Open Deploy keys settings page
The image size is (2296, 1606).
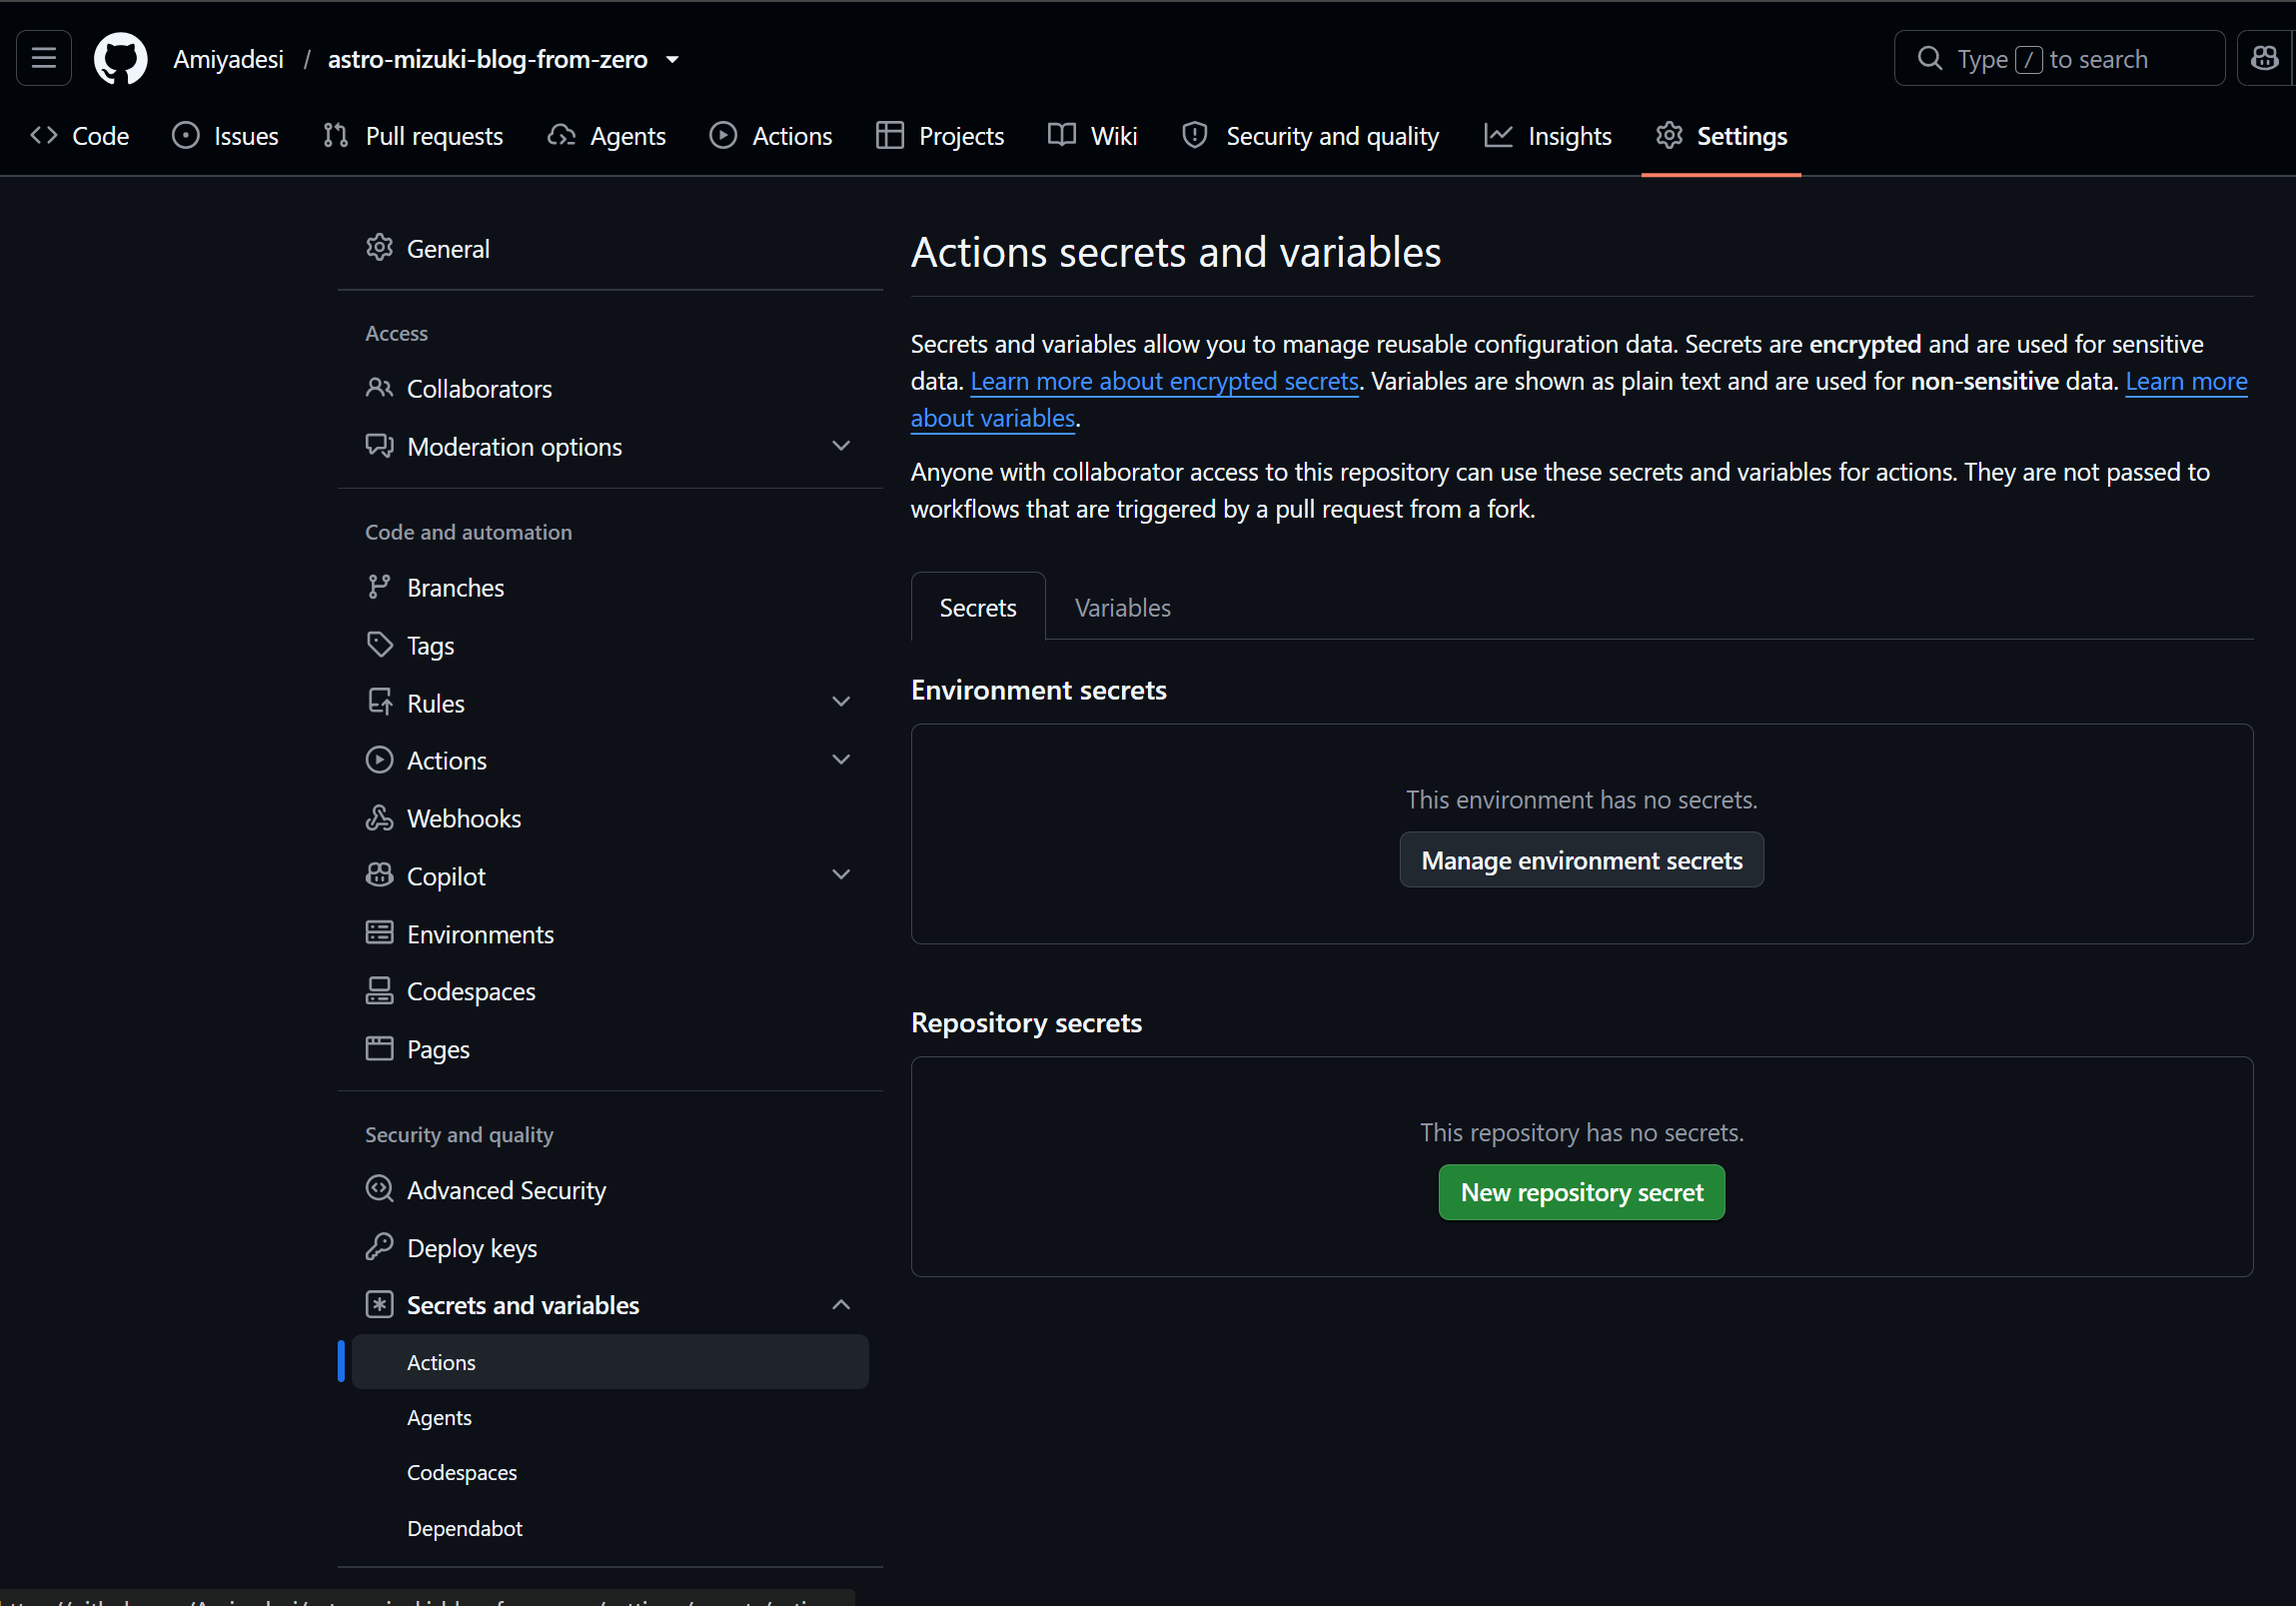610,1247
